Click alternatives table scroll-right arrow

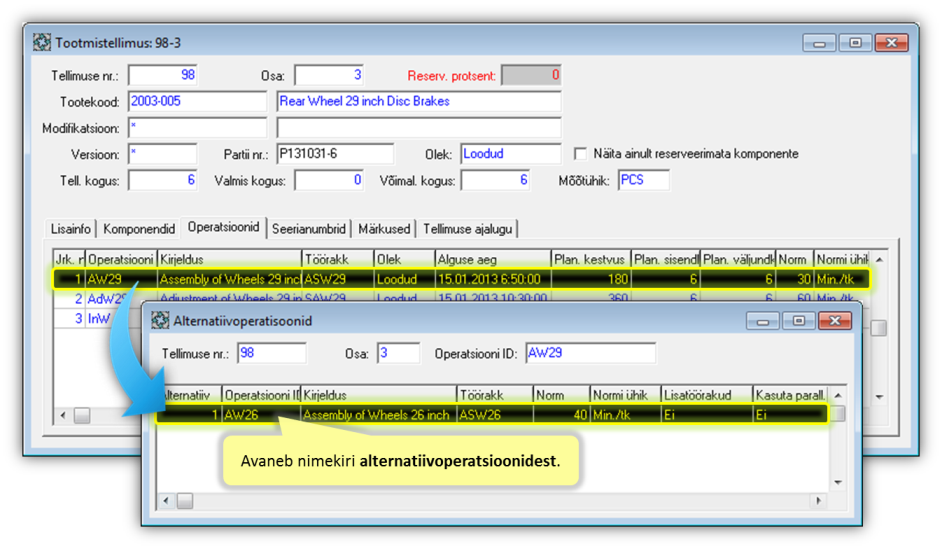[818, 500]
